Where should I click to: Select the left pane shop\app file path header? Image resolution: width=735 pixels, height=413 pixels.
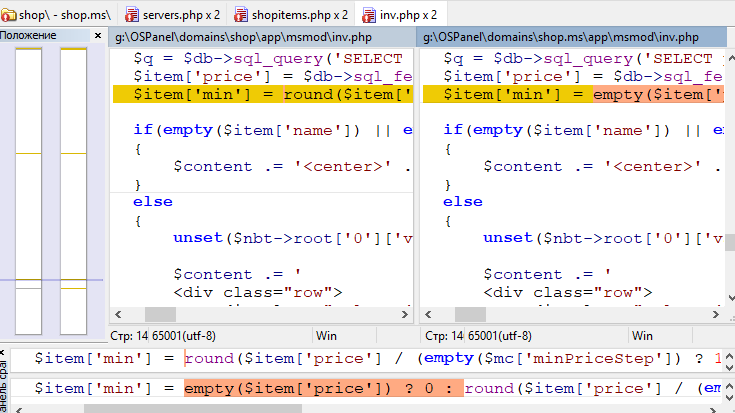[x=260, y=36]
